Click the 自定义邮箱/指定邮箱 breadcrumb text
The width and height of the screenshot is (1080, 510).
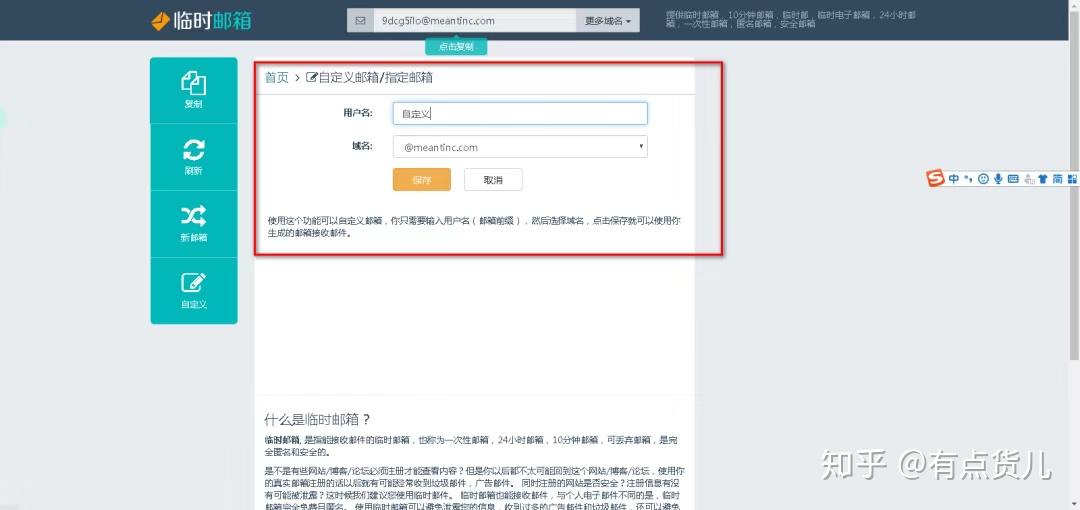(x=375, y=78)
